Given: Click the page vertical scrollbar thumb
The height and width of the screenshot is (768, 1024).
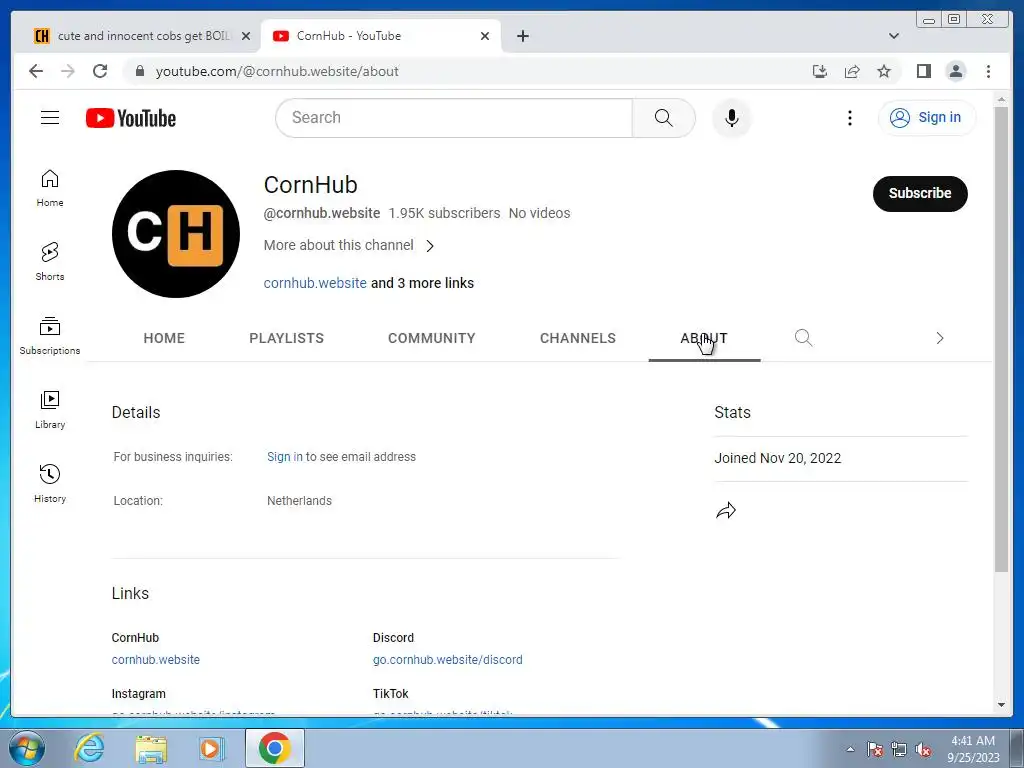Looking at the screenshot, I should click(x=1001, y=340).
